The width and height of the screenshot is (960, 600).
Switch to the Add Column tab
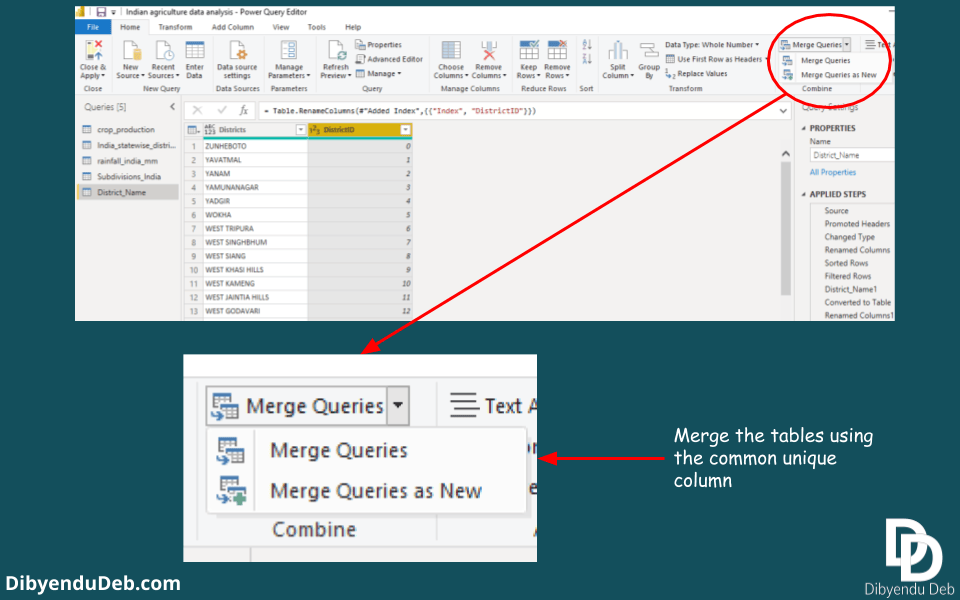coord(233,27)
